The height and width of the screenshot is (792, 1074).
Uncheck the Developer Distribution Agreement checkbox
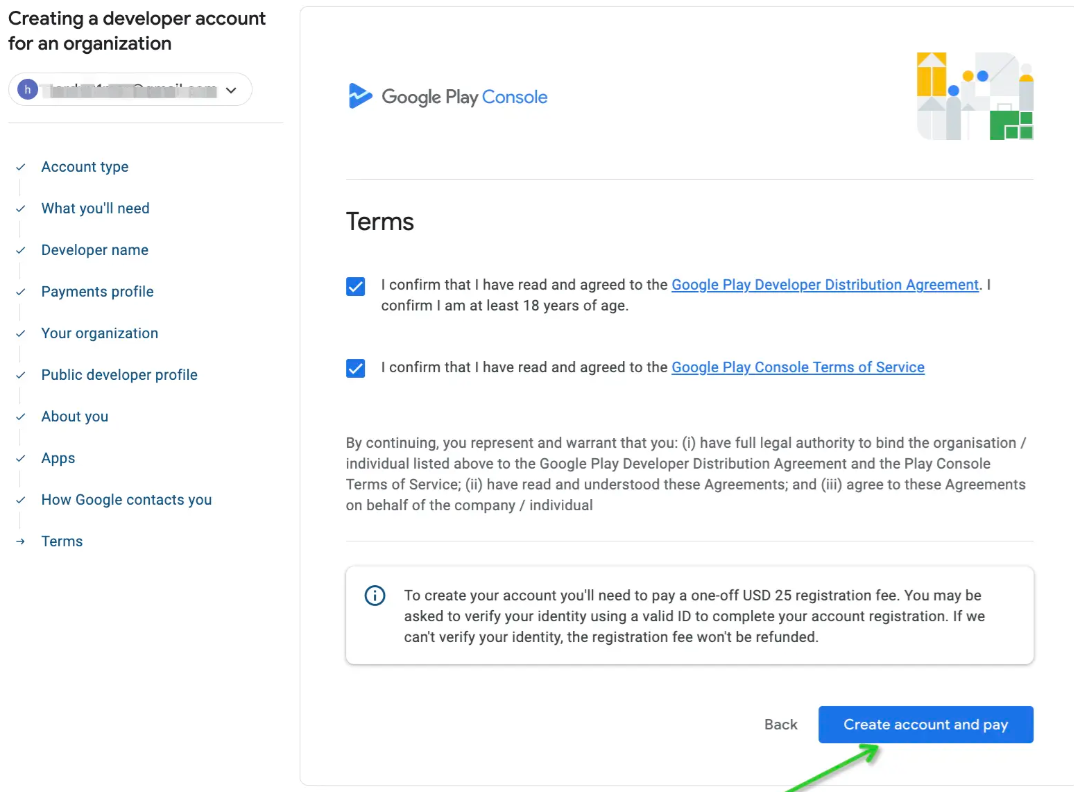355,287
